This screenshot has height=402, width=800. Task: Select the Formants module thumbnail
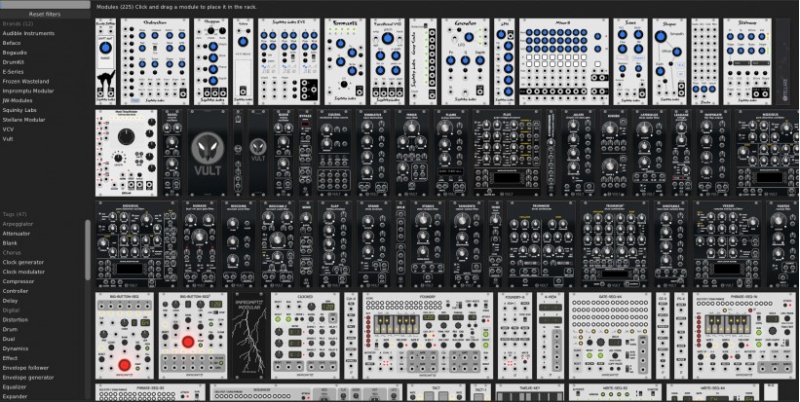[345, 62]
